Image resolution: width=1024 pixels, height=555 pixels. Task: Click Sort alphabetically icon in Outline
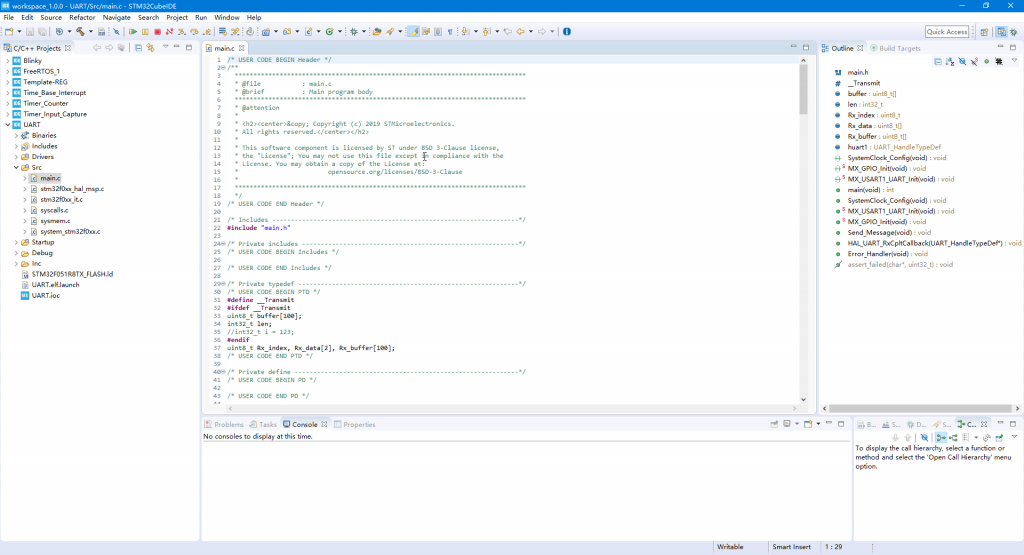950,61
